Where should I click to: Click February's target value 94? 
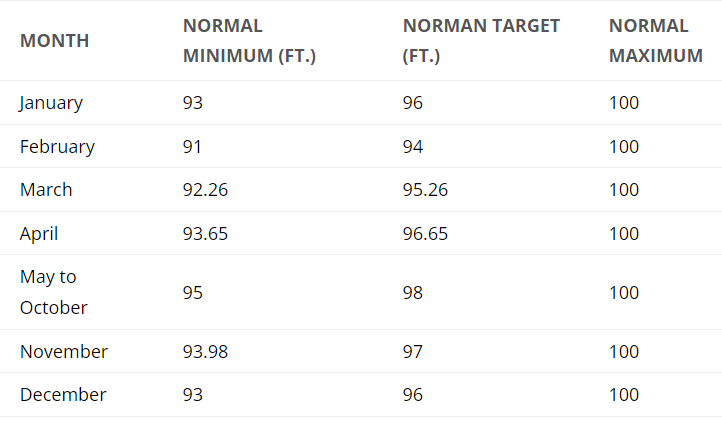pyautogui.click(x=413, y=147)
